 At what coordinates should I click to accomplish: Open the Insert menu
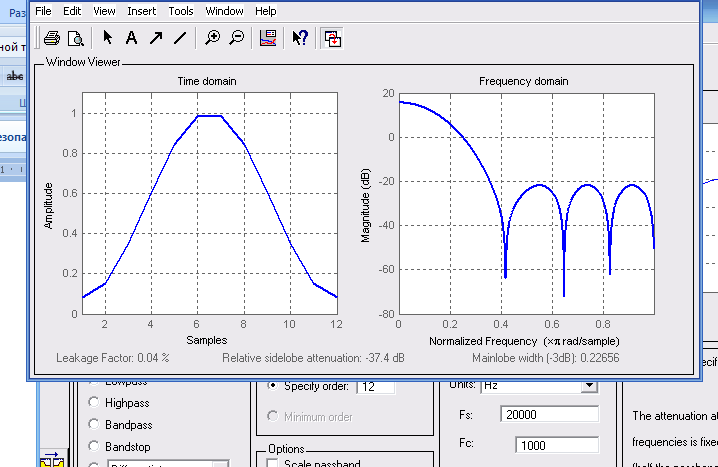(x=141, y=11)
